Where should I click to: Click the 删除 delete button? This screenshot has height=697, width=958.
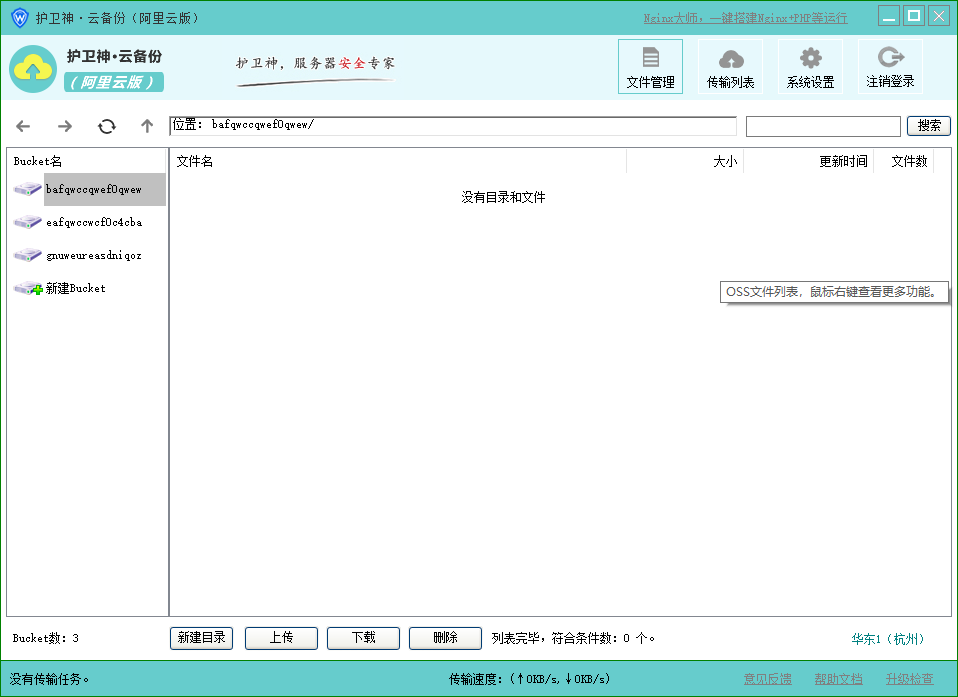coord(445,638)
